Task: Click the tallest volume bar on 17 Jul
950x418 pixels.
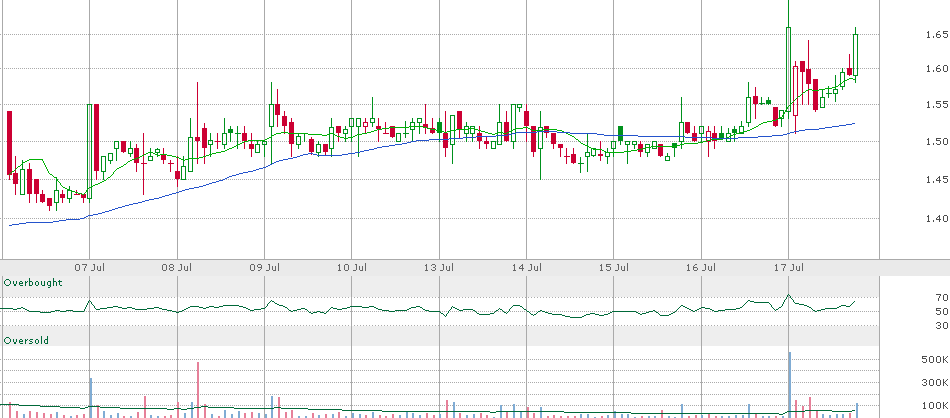Action: pos(789,385)
